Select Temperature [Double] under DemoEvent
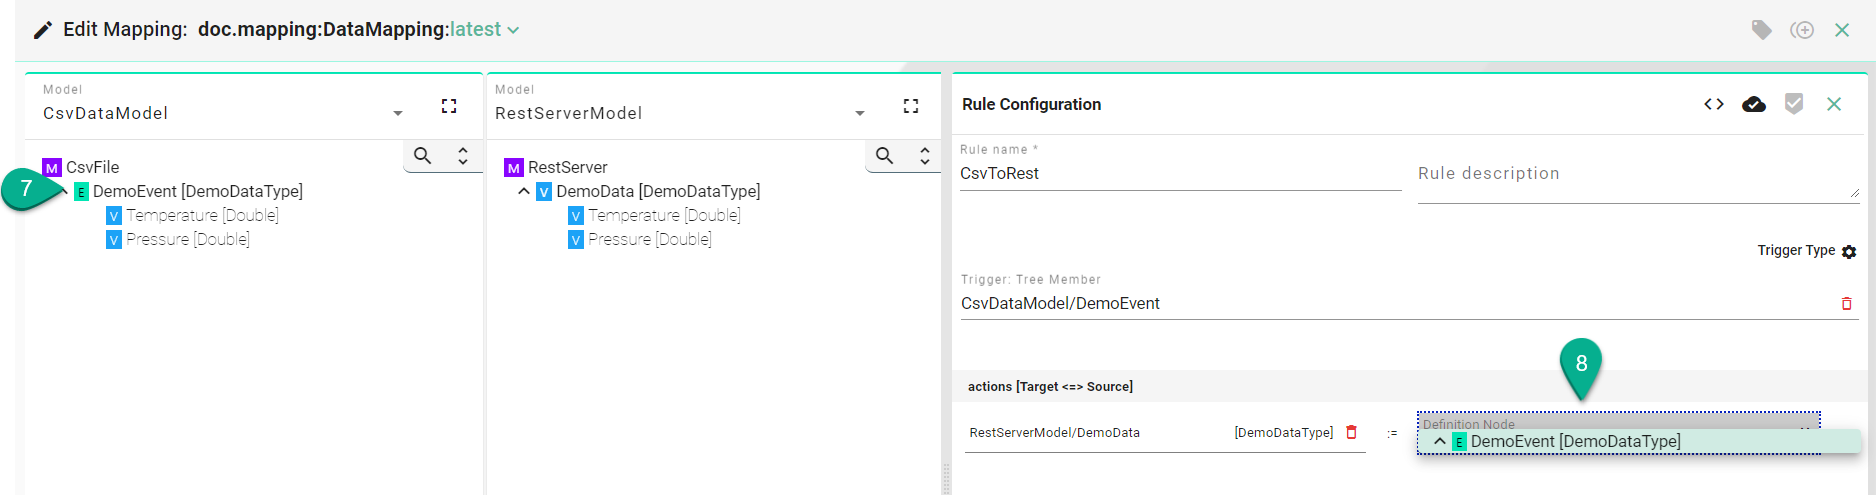Image resolution: width=1876 pixels, height=495 pixels. (201, 215)
